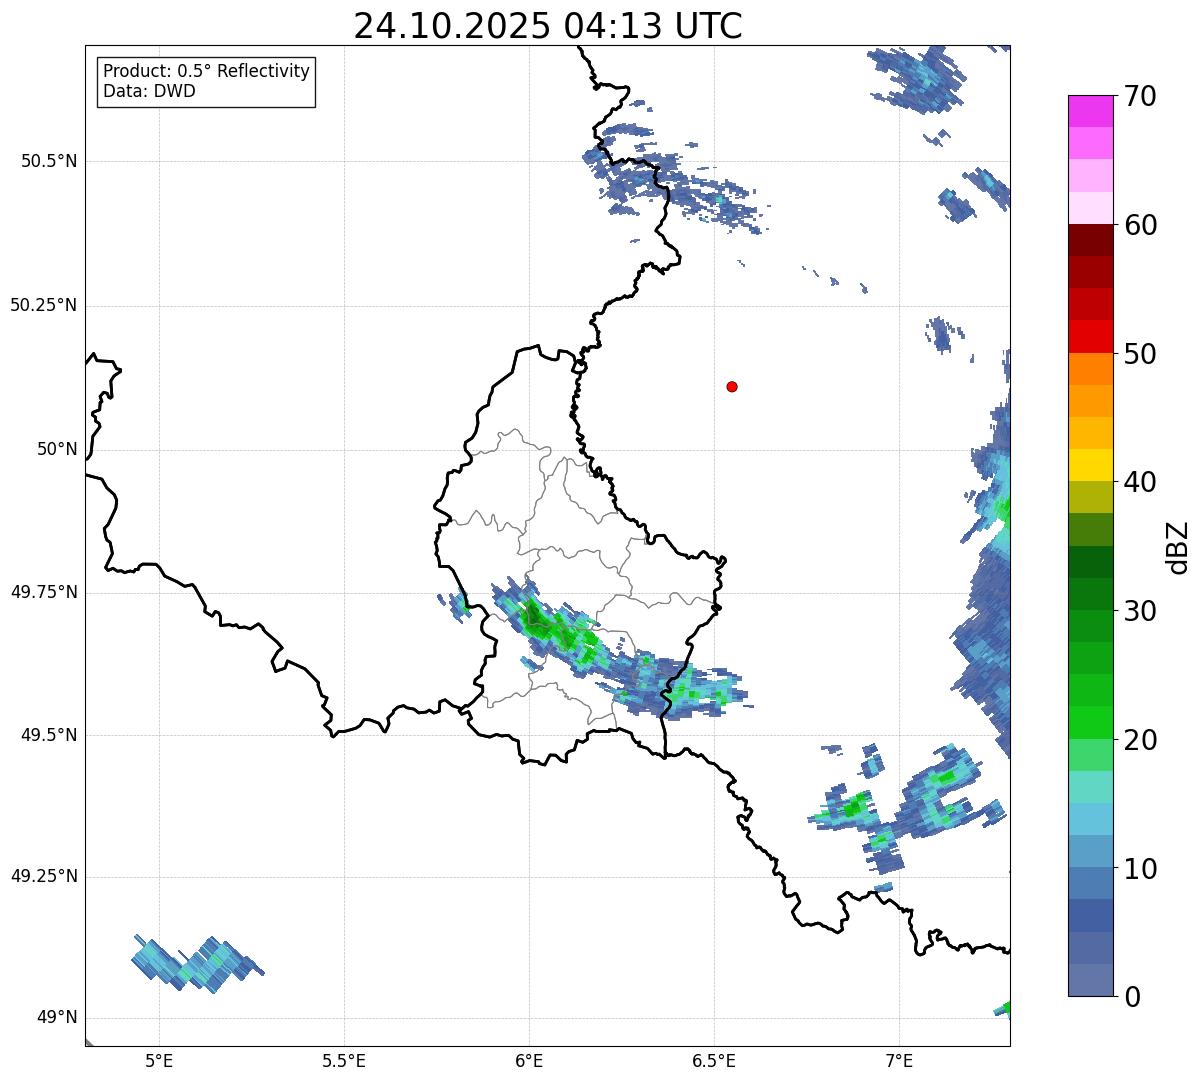Click the 49°N latitude label

coord(57,1018)
